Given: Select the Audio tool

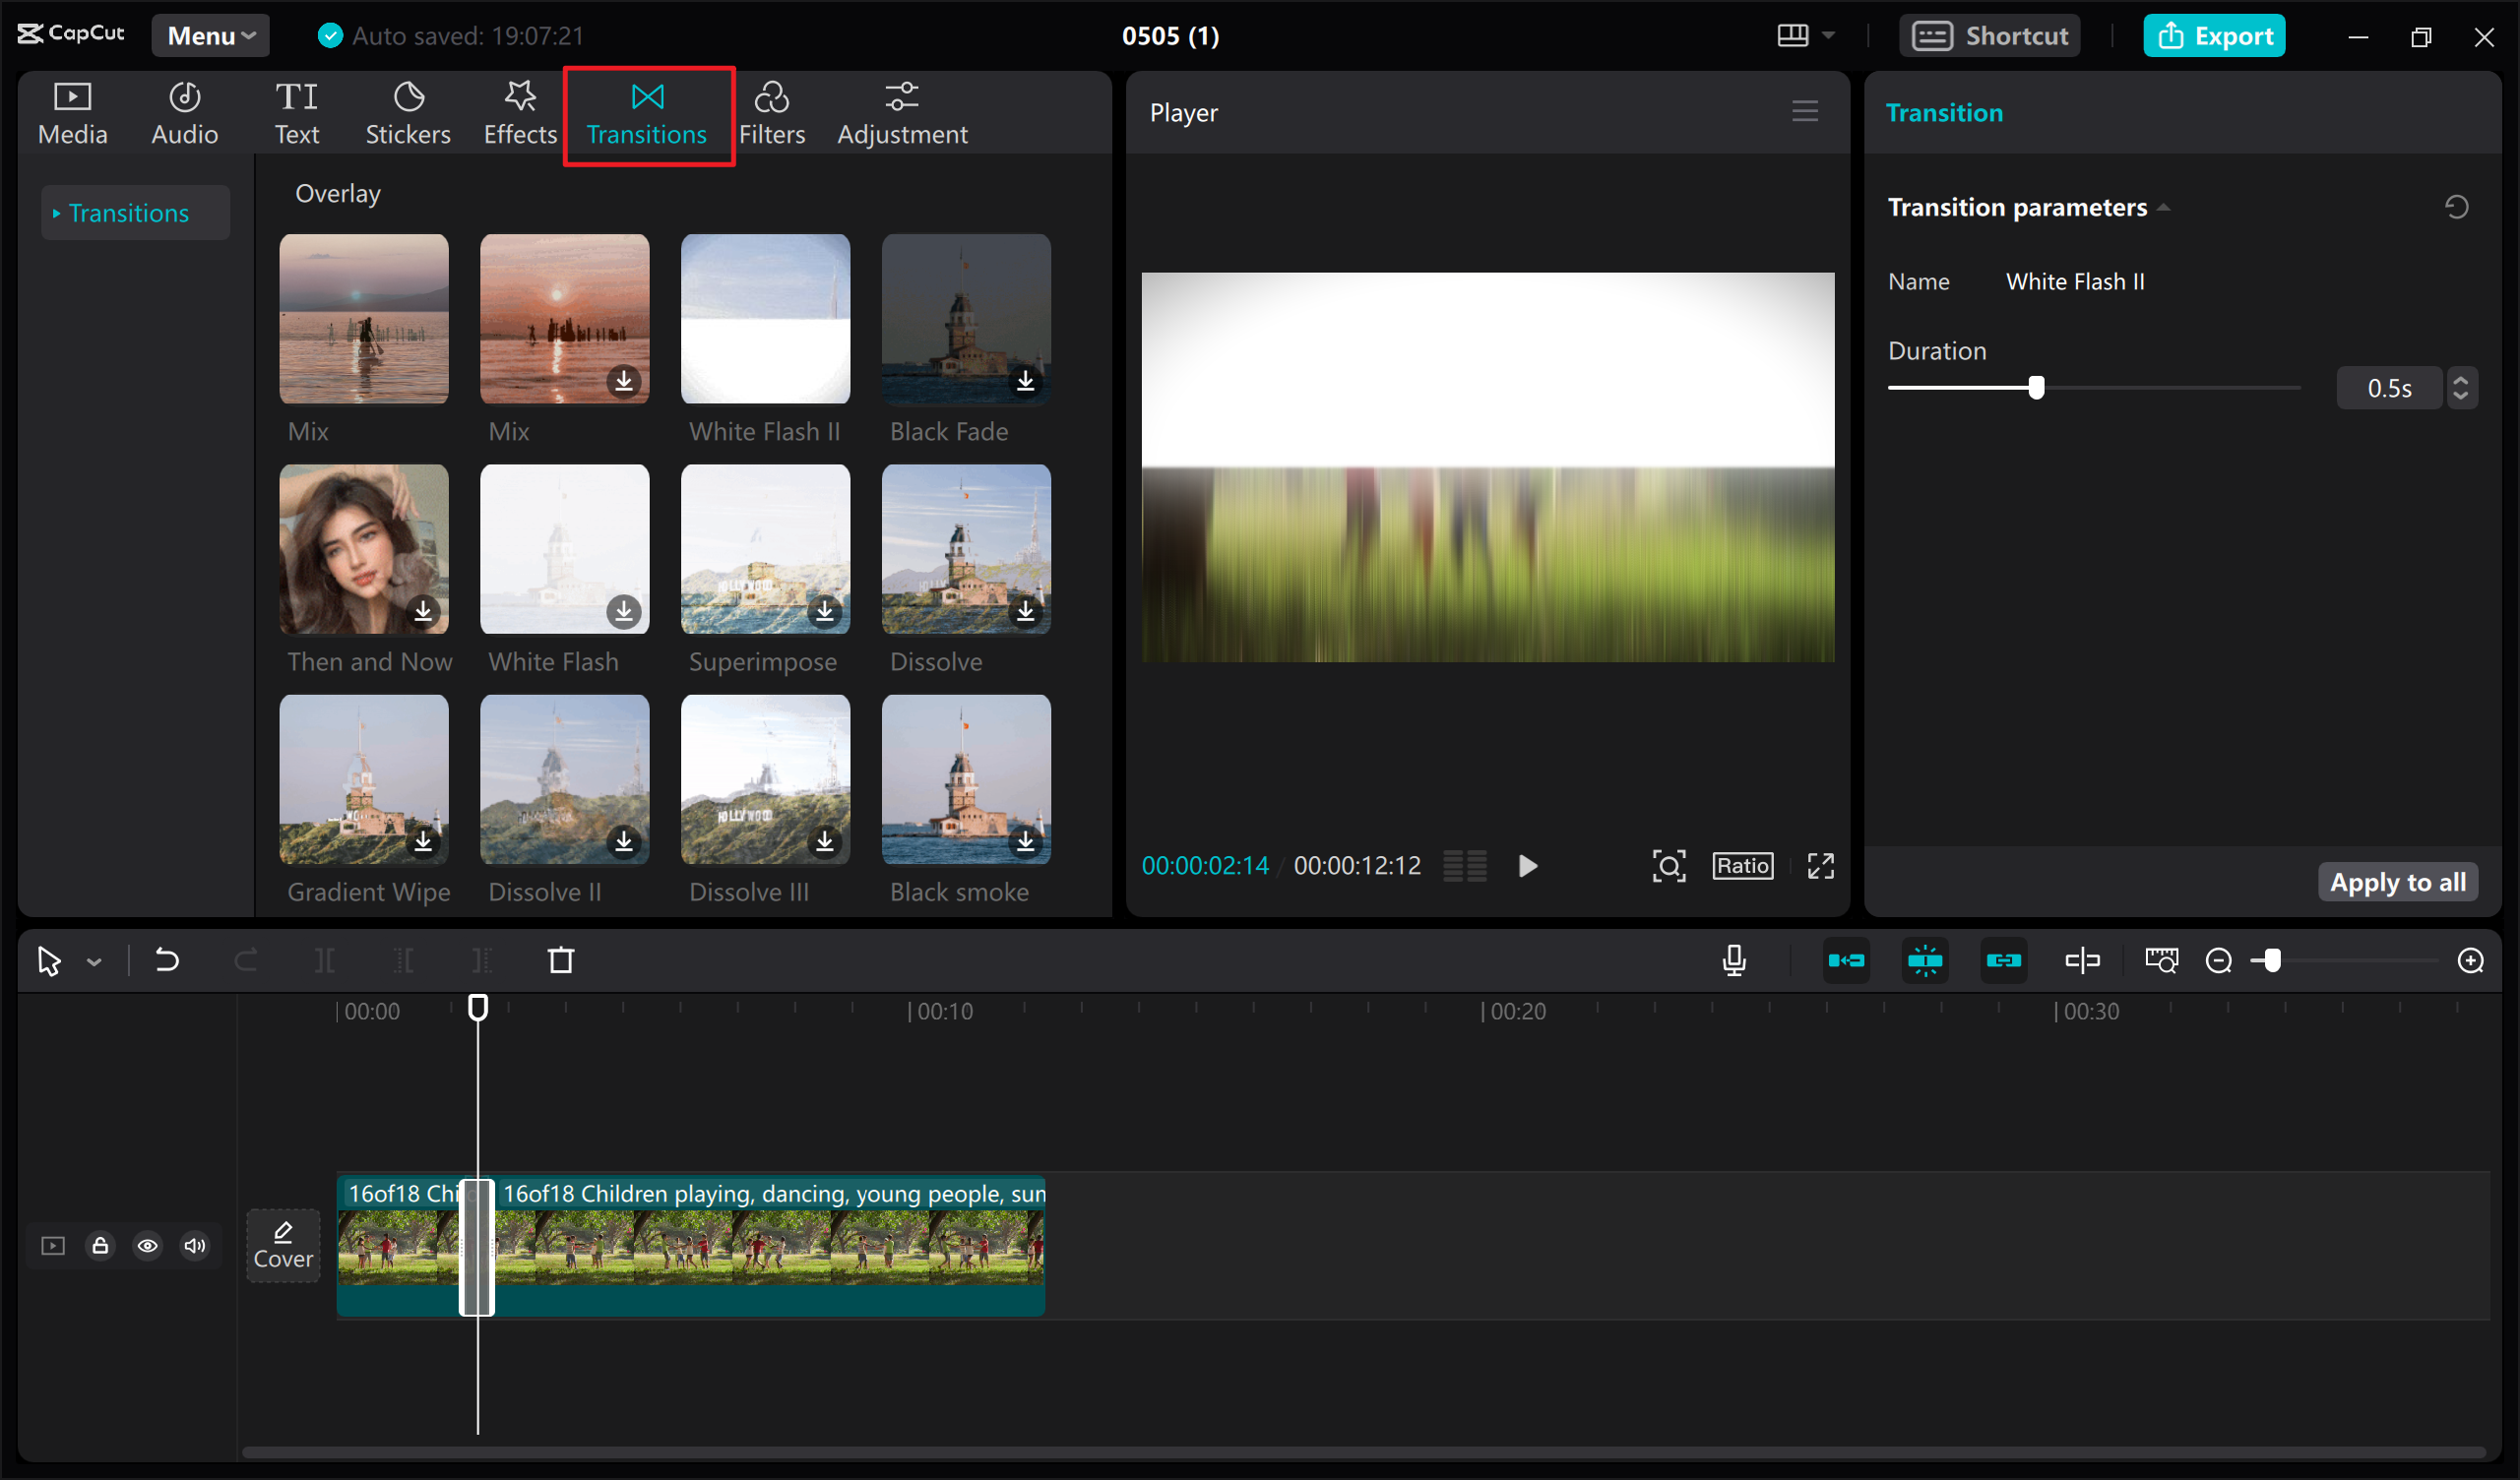Looking at the screenshot, I should tap(184, 112).
